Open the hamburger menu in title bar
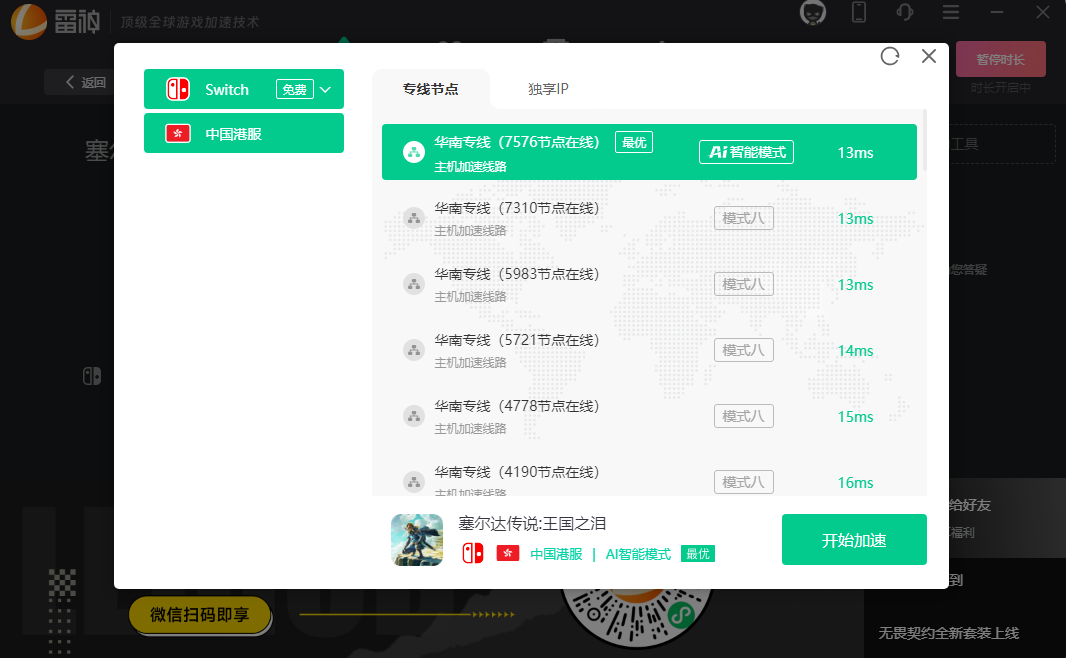 (x=951, y=12)
